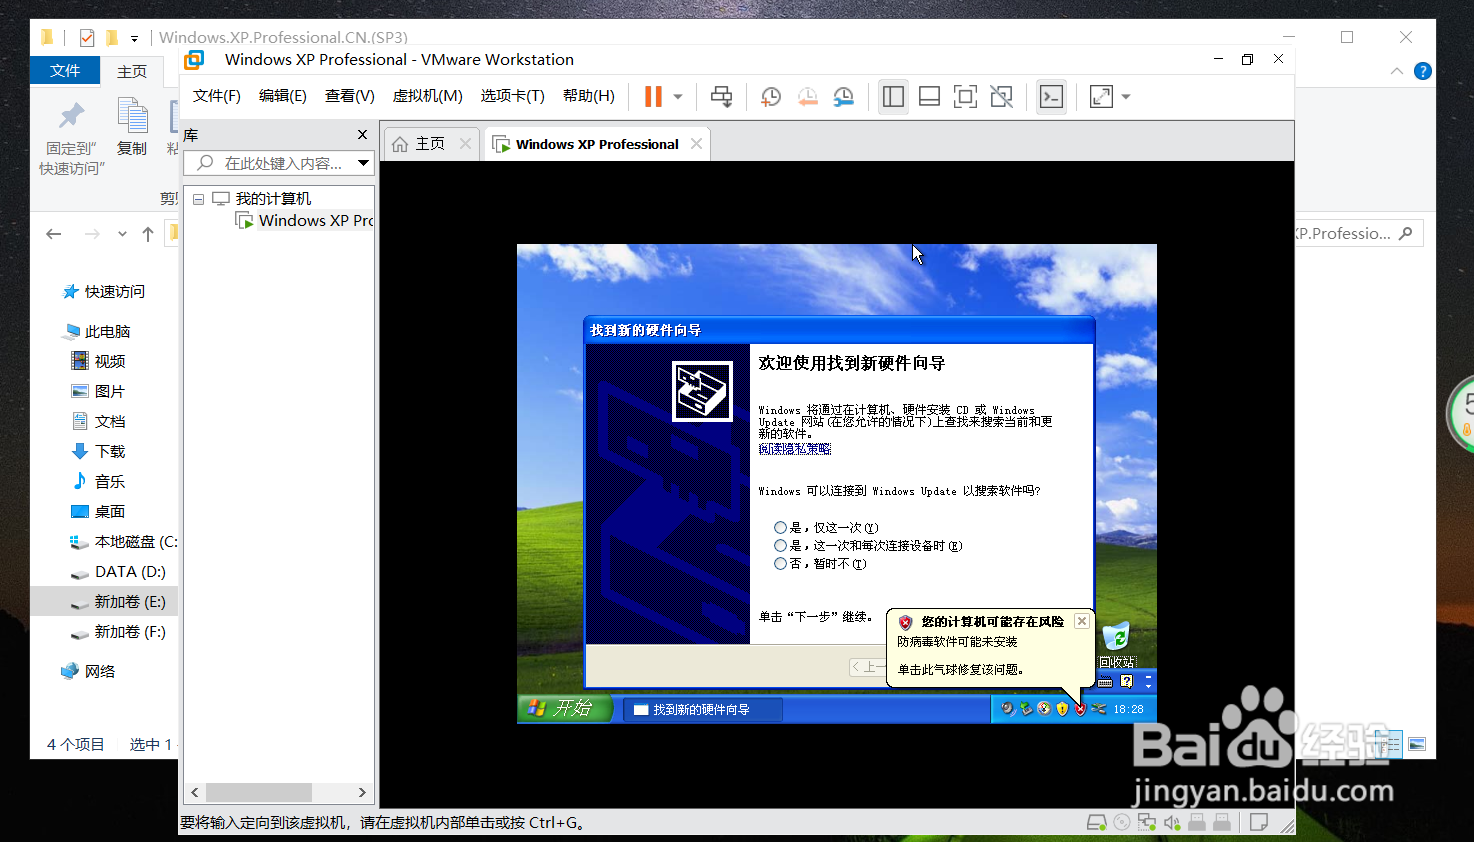Close the Windows XP Professional tab
1474x842 pixels.
coord(696,144)
